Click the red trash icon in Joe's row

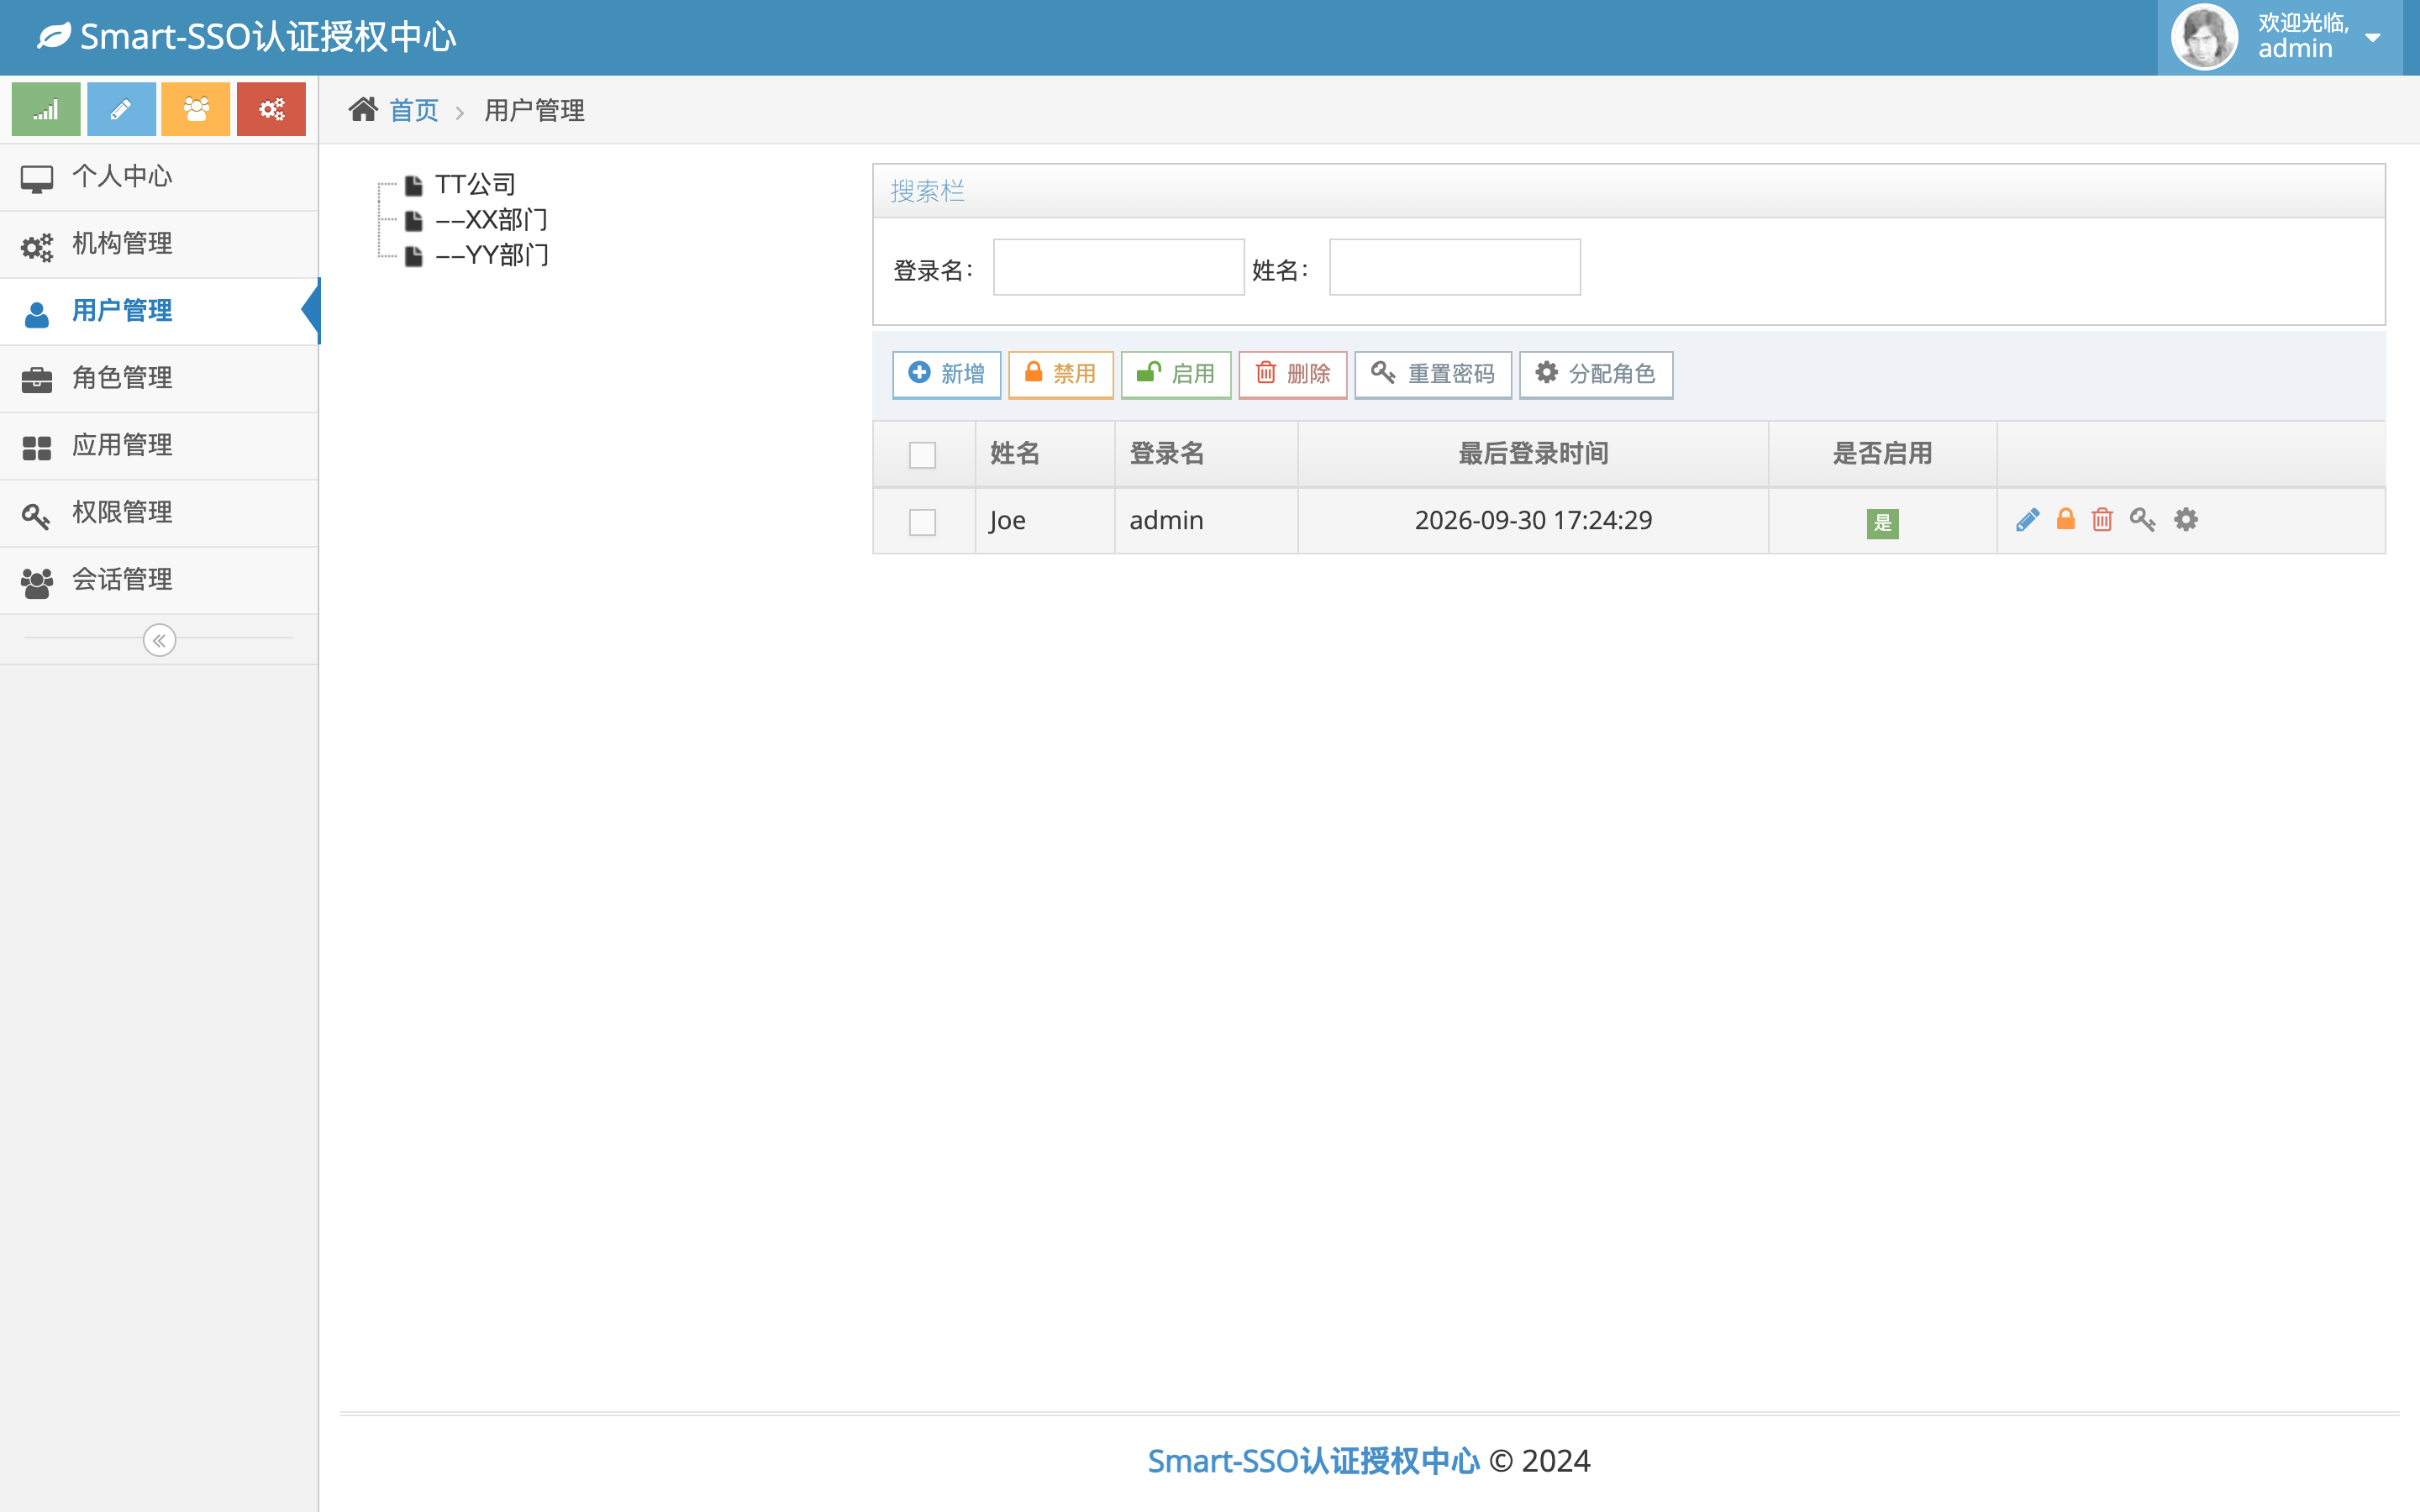coord(2102,520)
